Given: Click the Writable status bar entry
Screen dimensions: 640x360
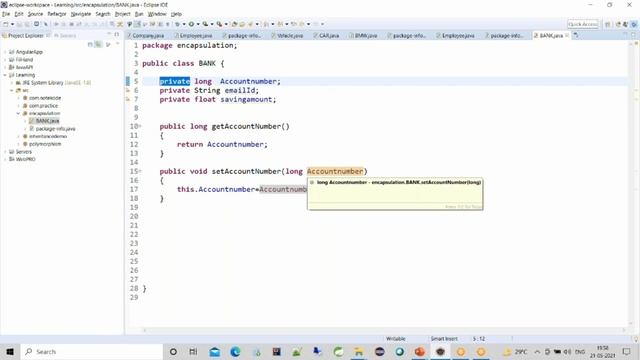Looking at the screenshot, I should 396,339.
